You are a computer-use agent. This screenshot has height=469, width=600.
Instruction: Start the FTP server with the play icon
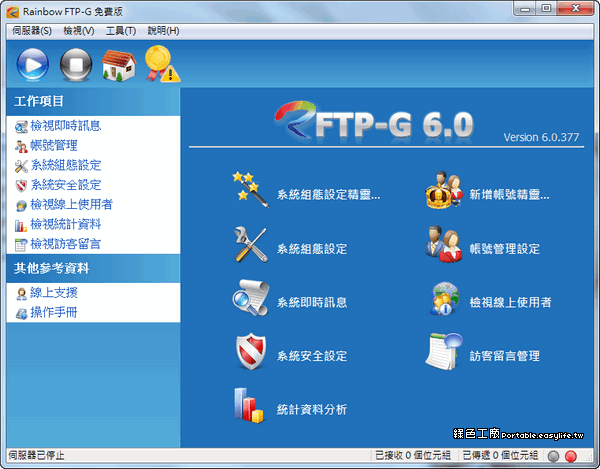click(33, 64)
